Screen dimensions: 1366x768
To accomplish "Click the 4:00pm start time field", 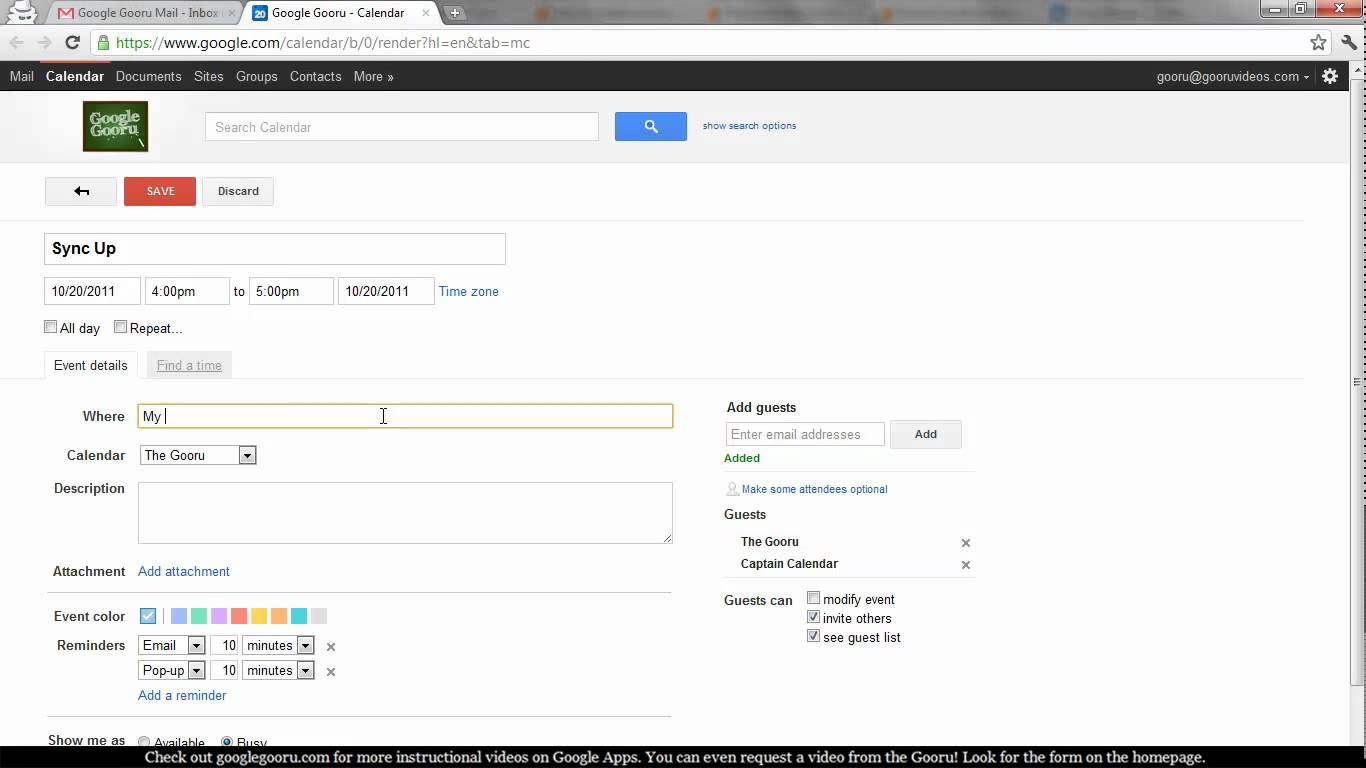I will [187, 291].
